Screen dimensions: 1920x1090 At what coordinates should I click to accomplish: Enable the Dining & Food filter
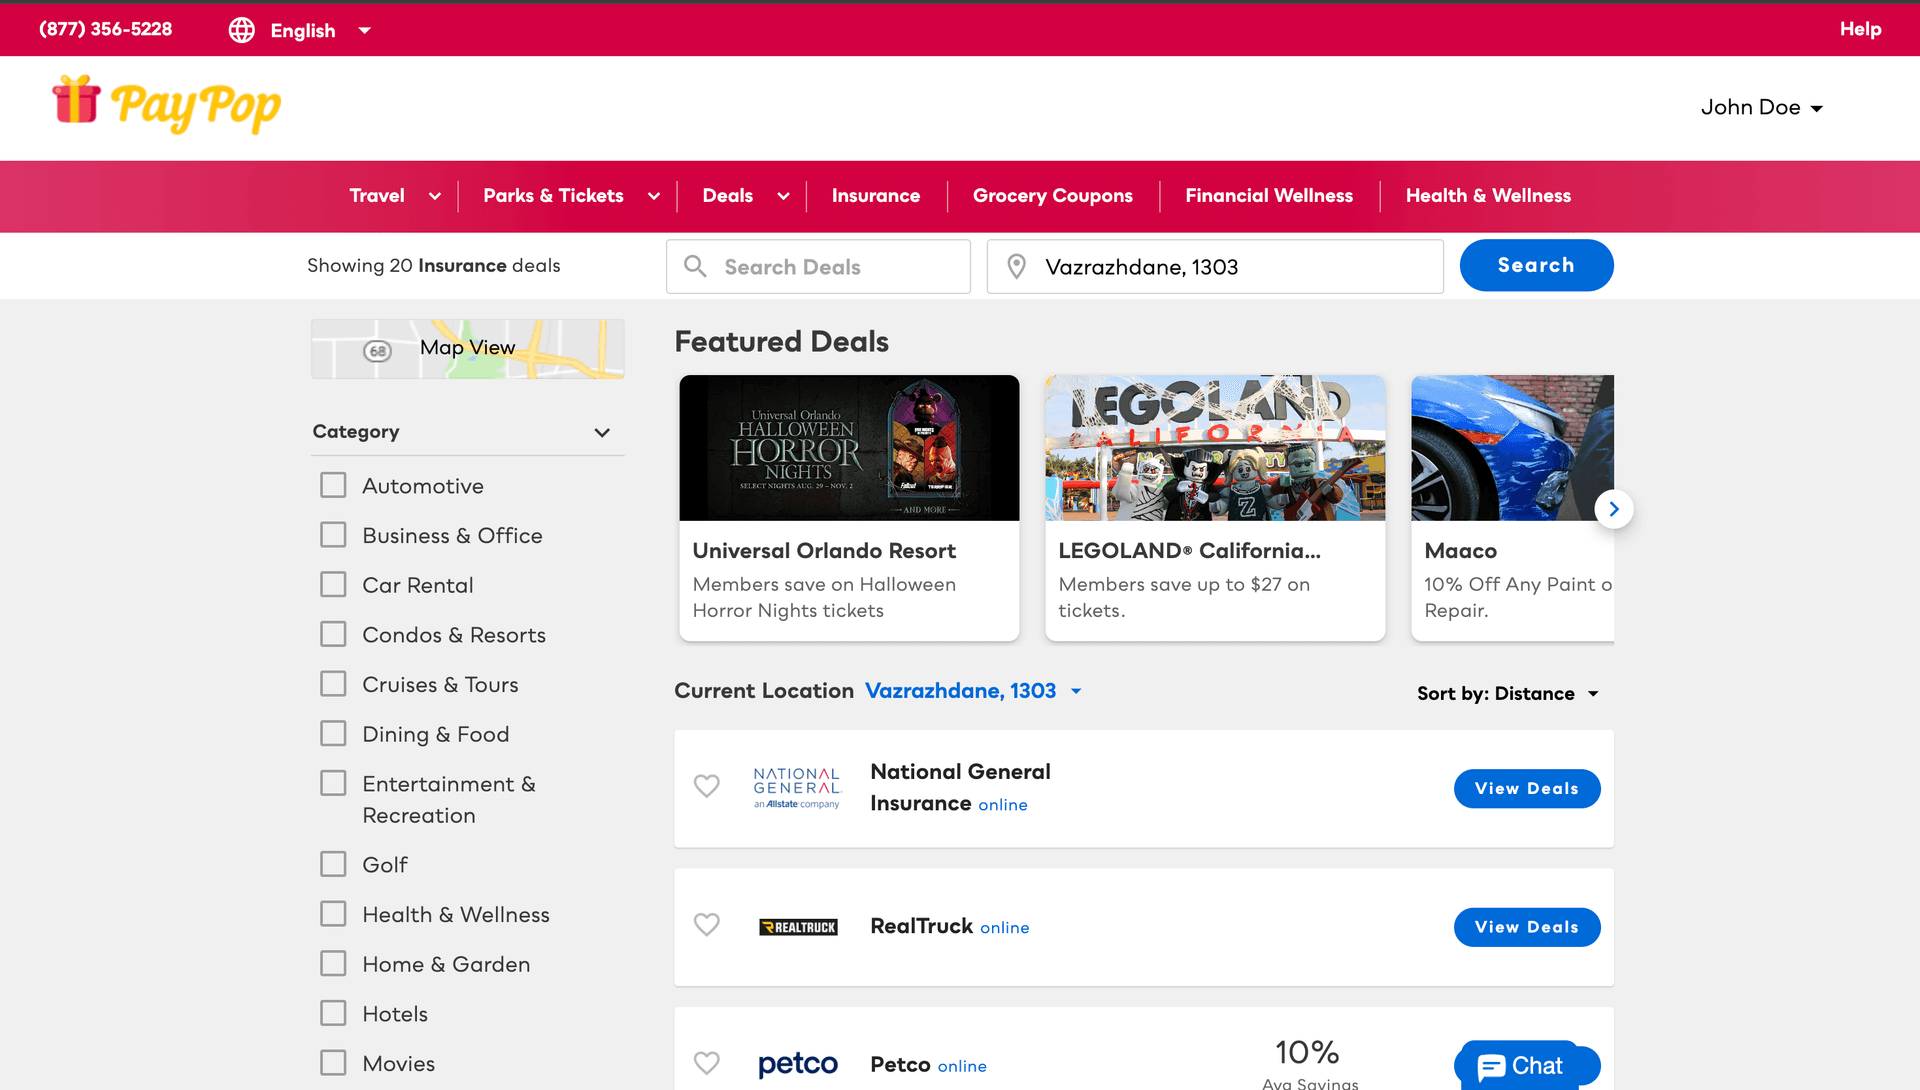coord(333,734)
